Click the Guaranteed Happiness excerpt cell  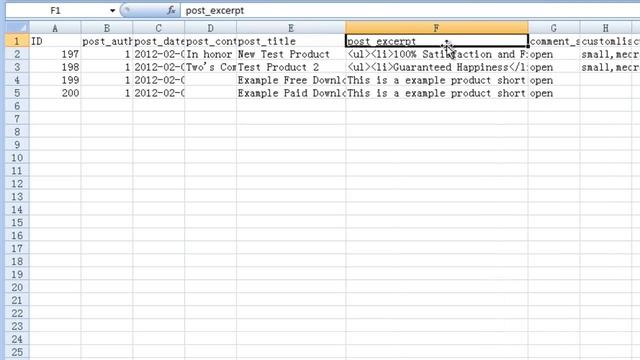coord(436,67)
